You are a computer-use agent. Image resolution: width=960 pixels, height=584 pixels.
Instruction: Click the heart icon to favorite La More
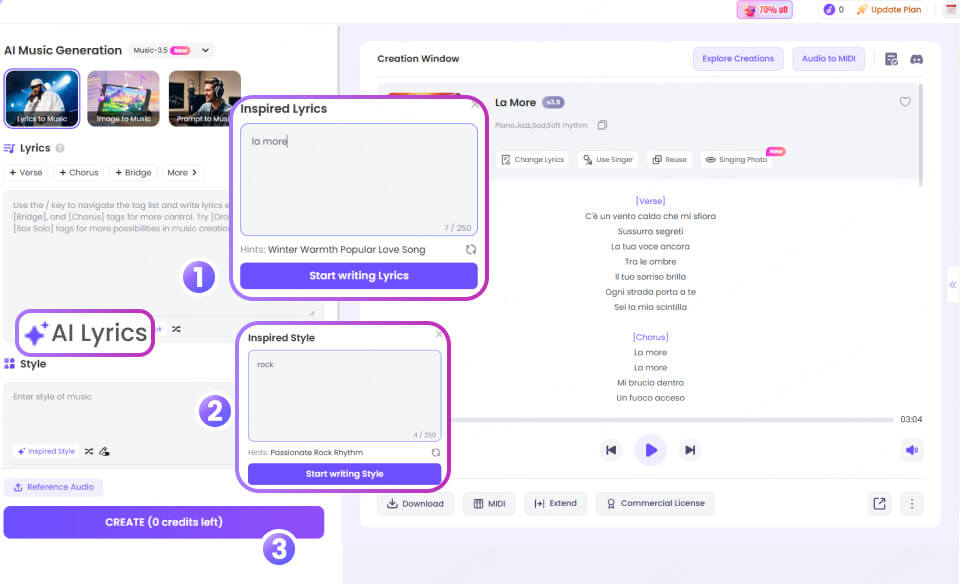coord(905,102)
